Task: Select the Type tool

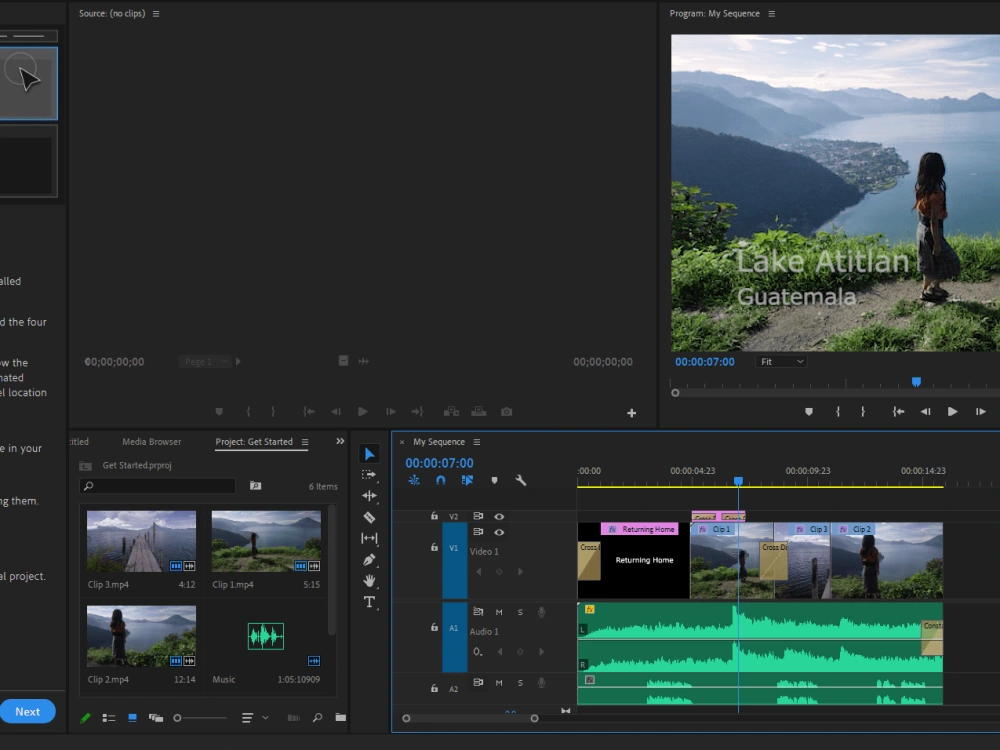Action: [x=369, y=602]
